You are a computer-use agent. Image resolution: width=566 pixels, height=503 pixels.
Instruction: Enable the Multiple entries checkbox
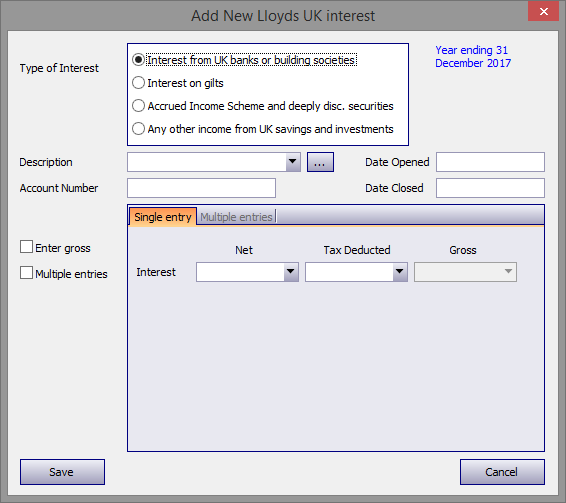click(x=26, y=273)
